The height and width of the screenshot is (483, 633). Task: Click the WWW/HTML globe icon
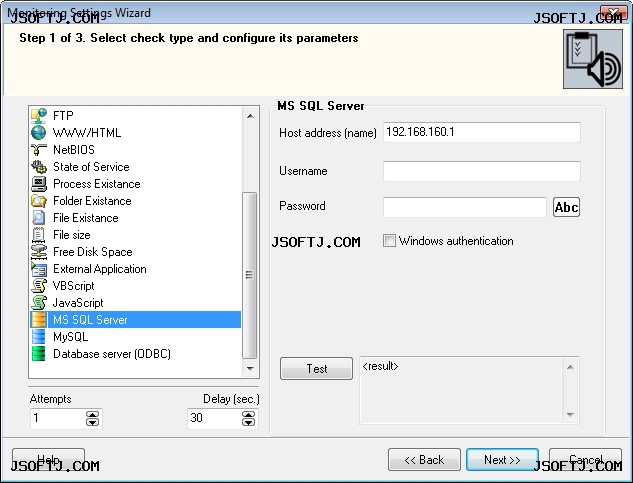[x=39, y=133]
